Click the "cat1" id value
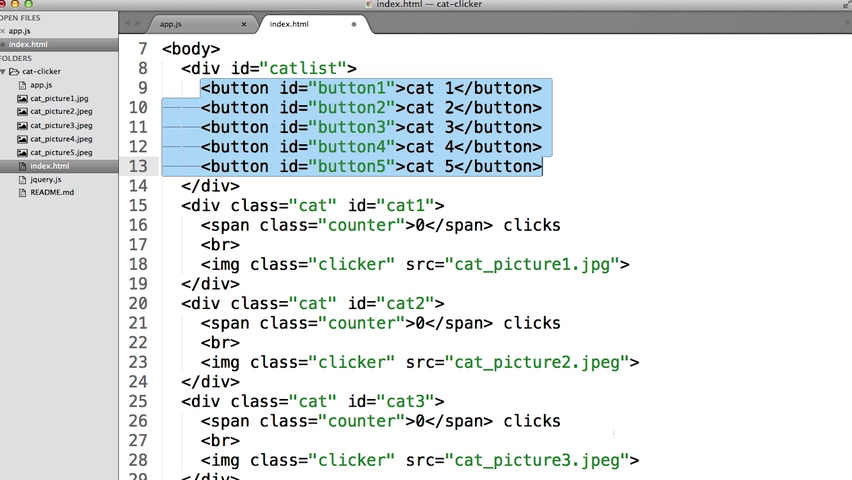This screenshot has width=852, height=480. tap(405, 205)
